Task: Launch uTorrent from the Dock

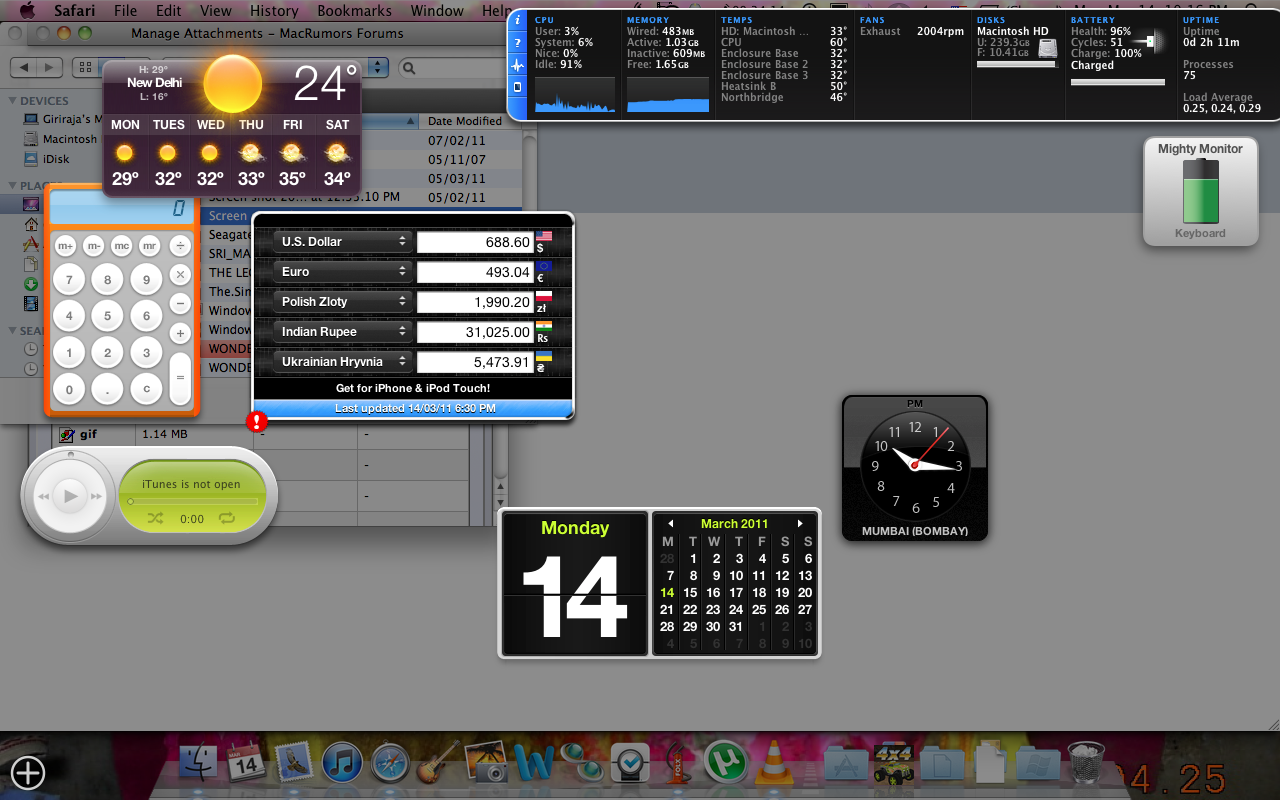Action: [725, 763]
